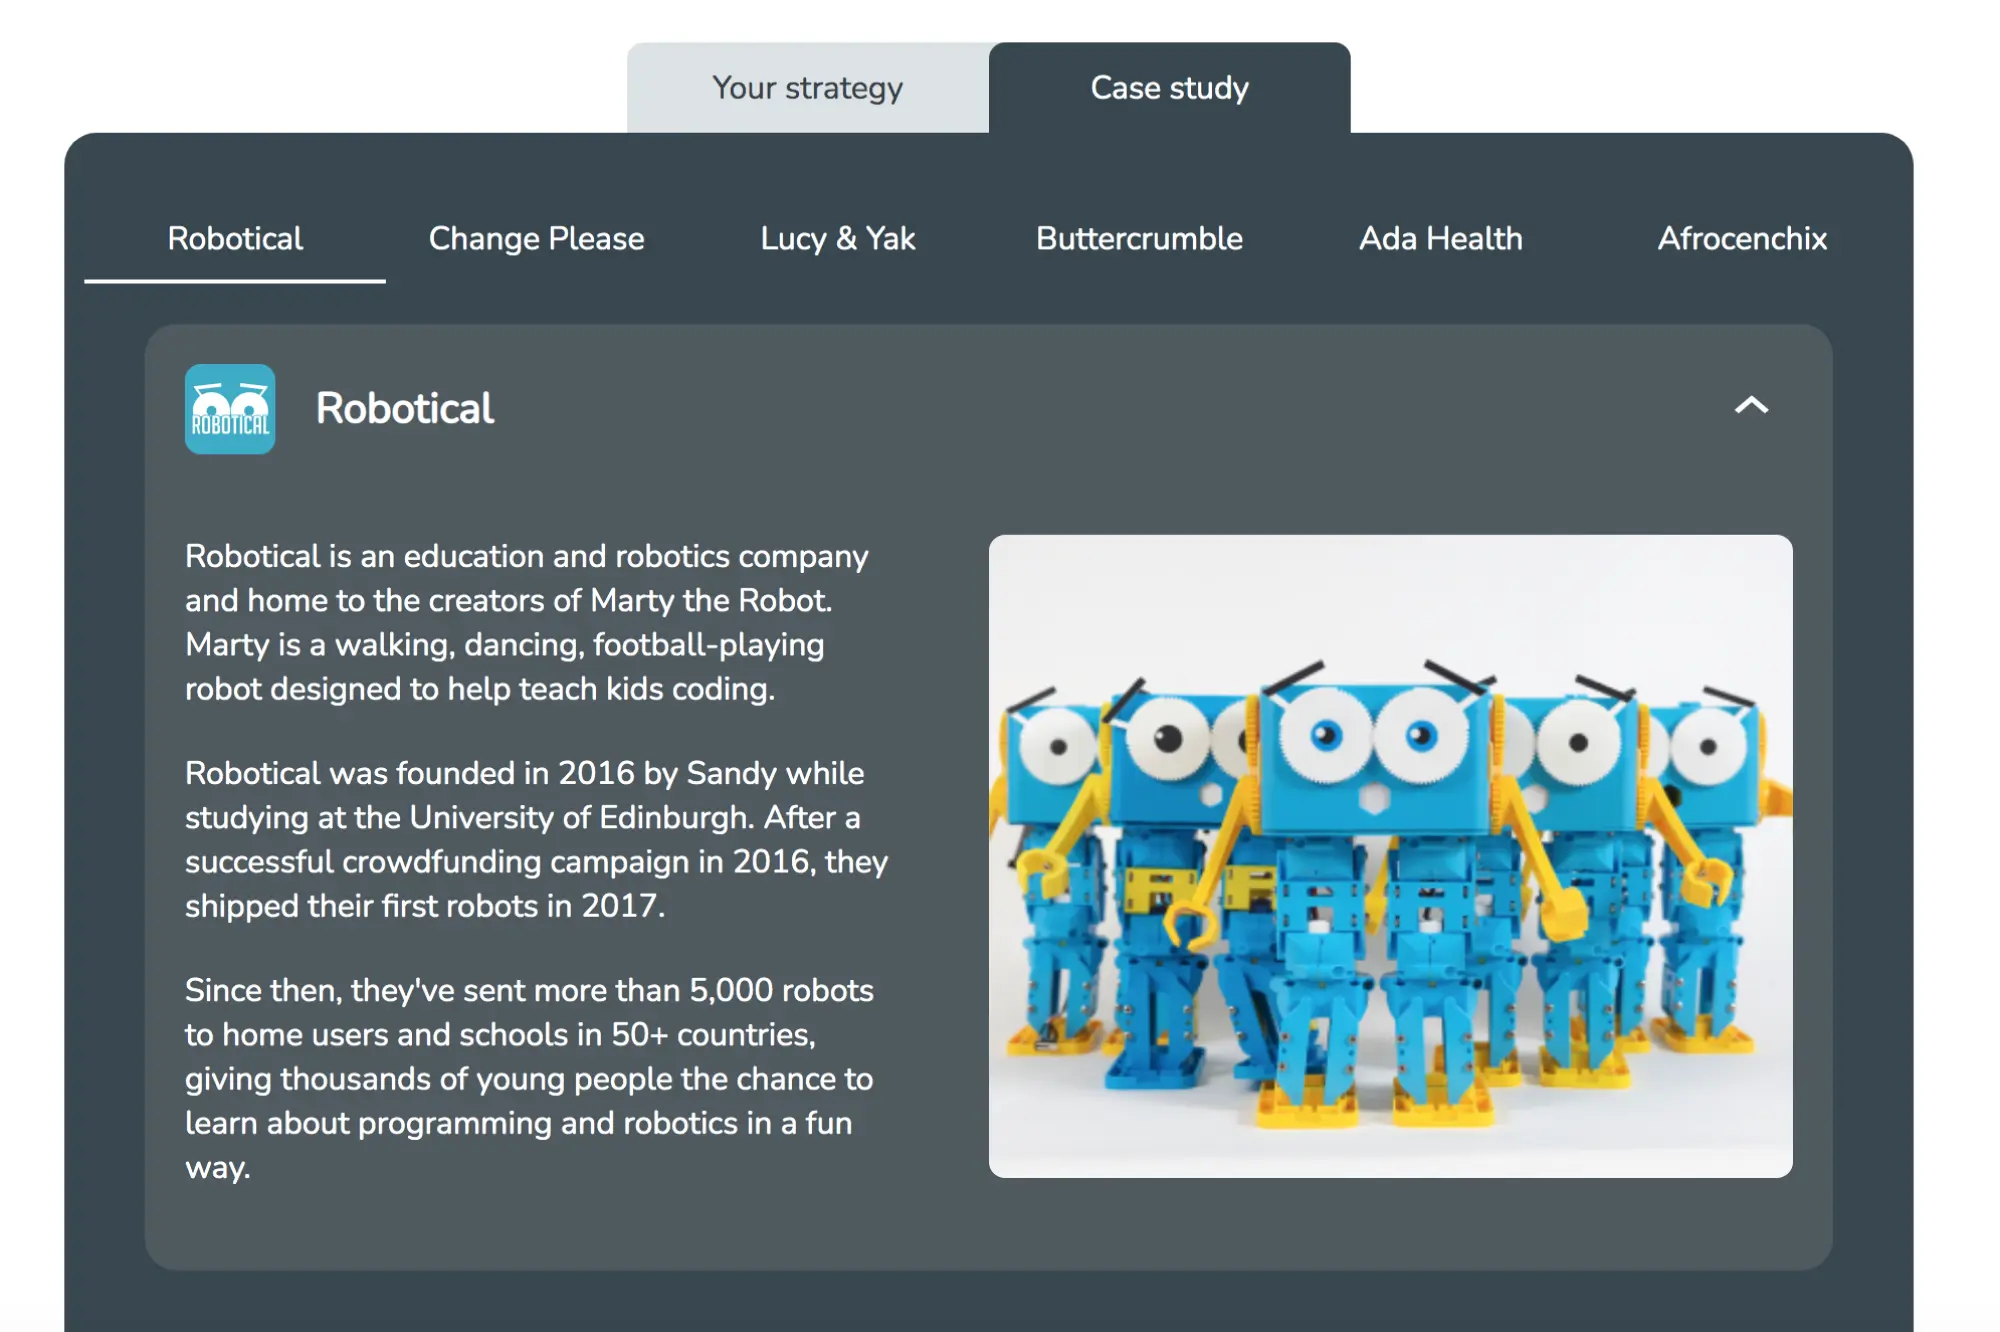Open the Buttercrumble case study tab
The width and height of the screenshot is (2000, 1332).
point(1139,239)
